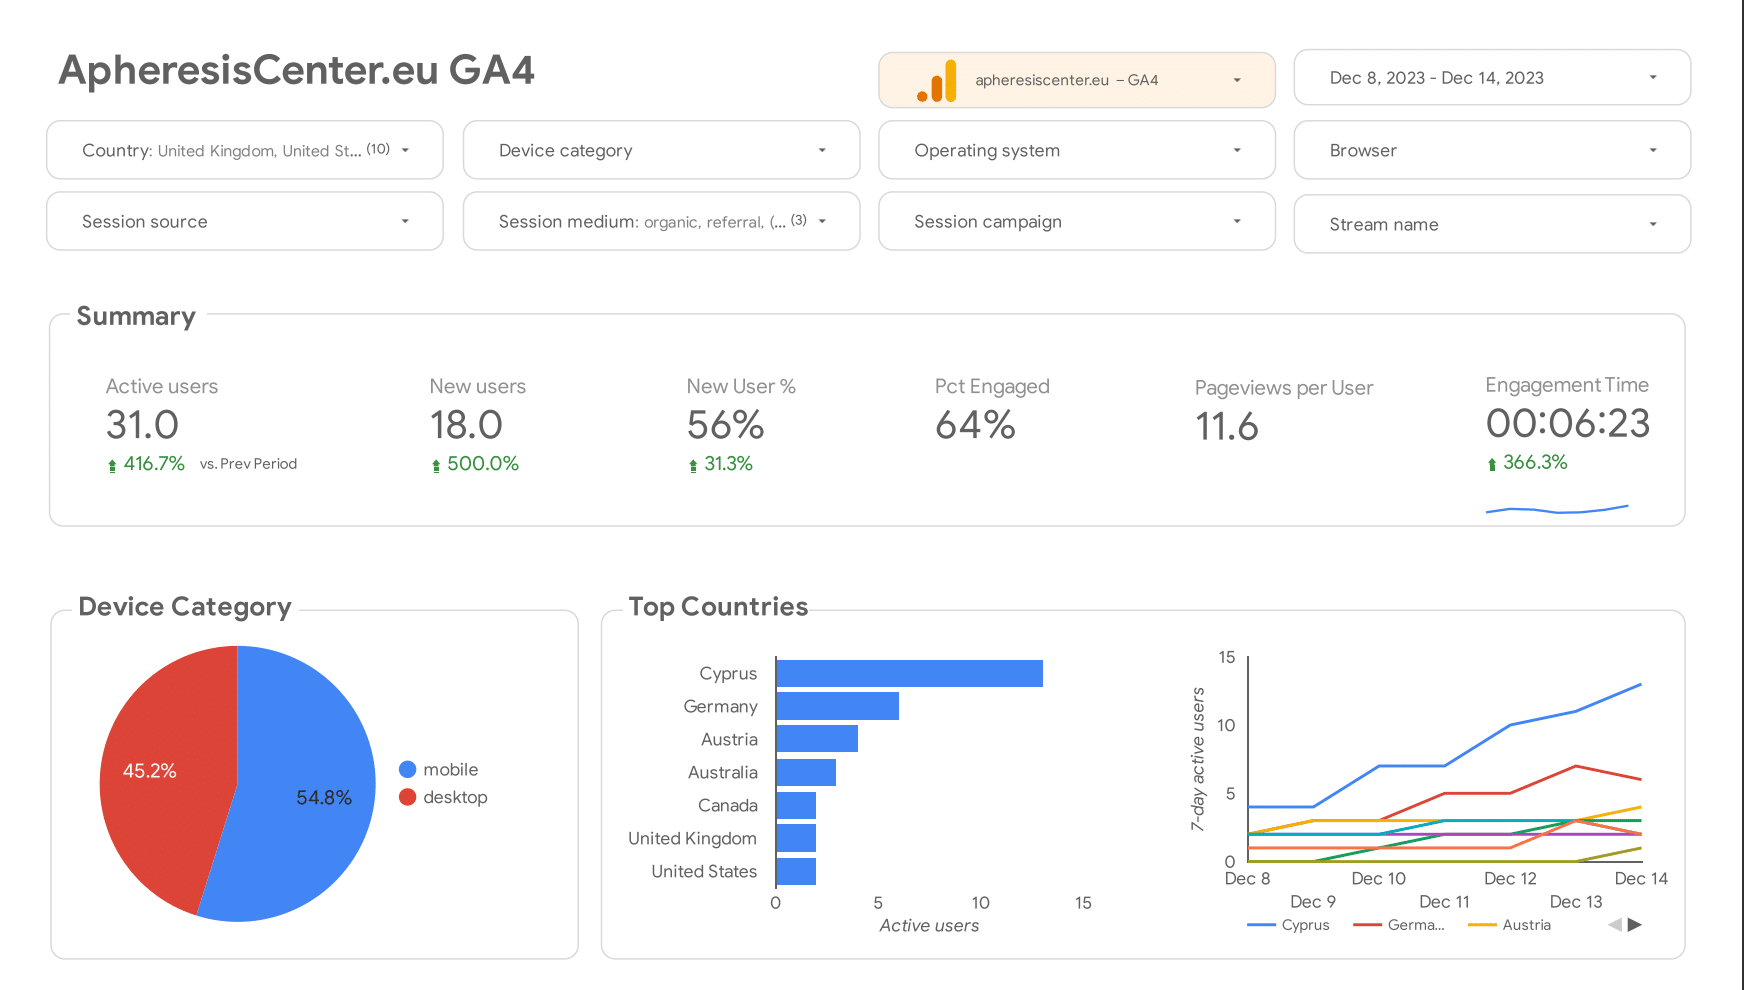Image resolution: width=1744 pixels, height=990 pixels.
Task: Click the Engagement Time sparkline
Action: pyautogui.click(x=1557, y=509)
